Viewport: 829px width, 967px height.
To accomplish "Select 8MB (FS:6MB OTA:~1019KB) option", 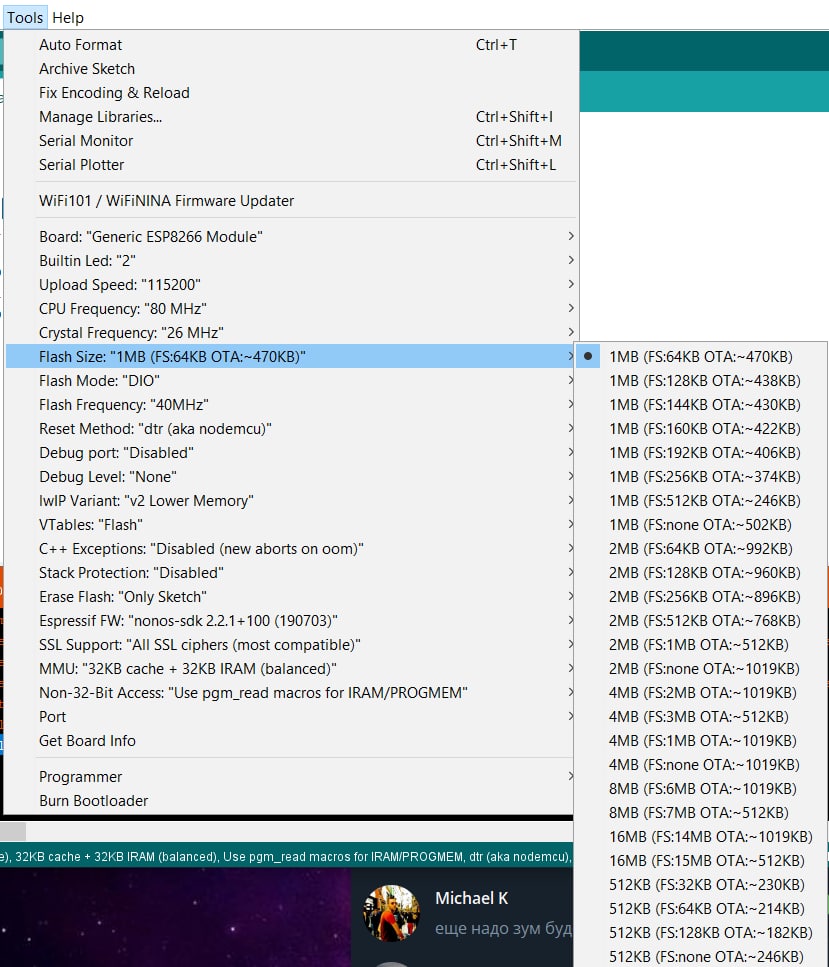I will coord(701,789).
